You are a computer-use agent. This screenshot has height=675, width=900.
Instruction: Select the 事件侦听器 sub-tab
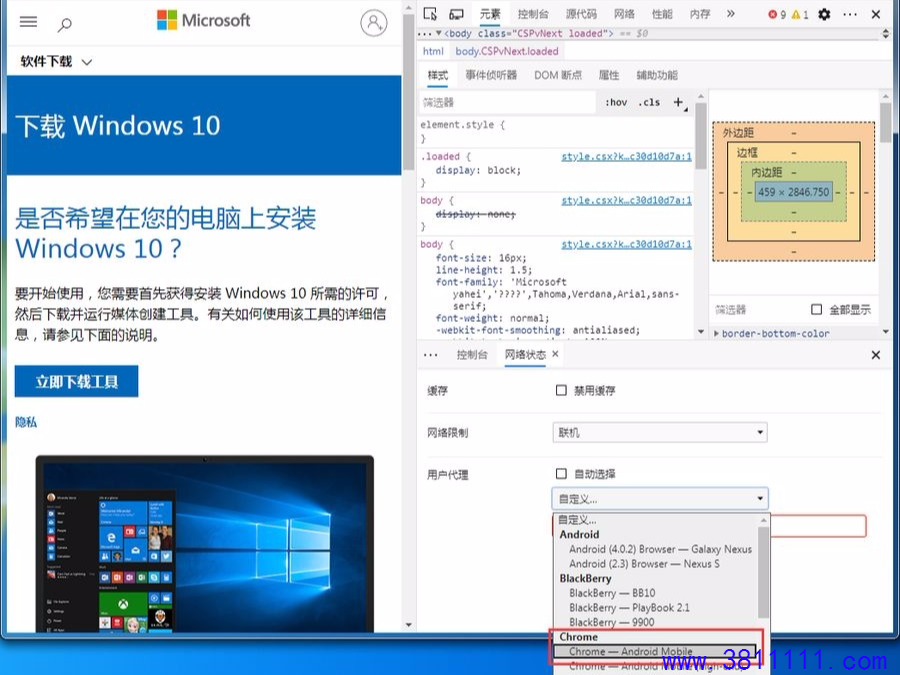491,75
